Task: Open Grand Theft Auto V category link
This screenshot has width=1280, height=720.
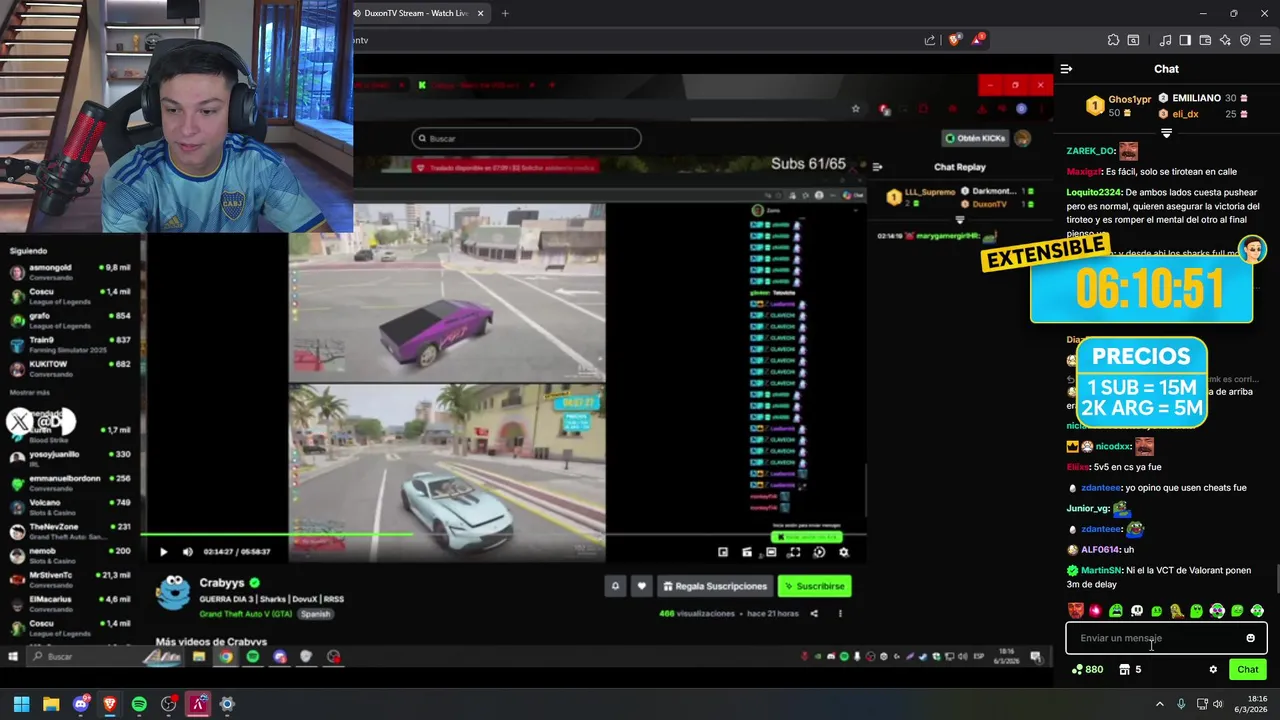Action: point(246,614)
